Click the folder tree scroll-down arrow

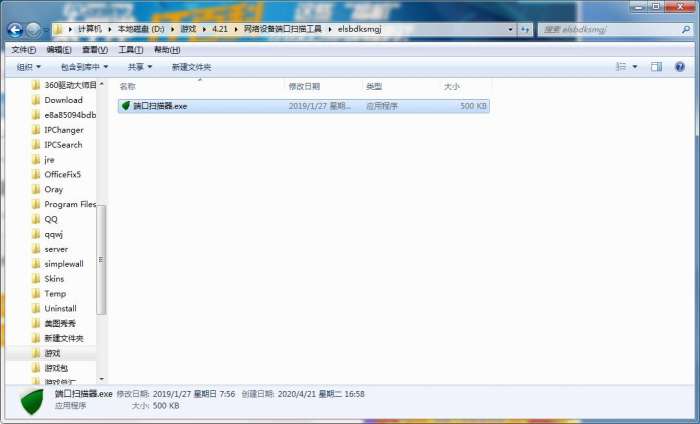click(x=101, y=379)
